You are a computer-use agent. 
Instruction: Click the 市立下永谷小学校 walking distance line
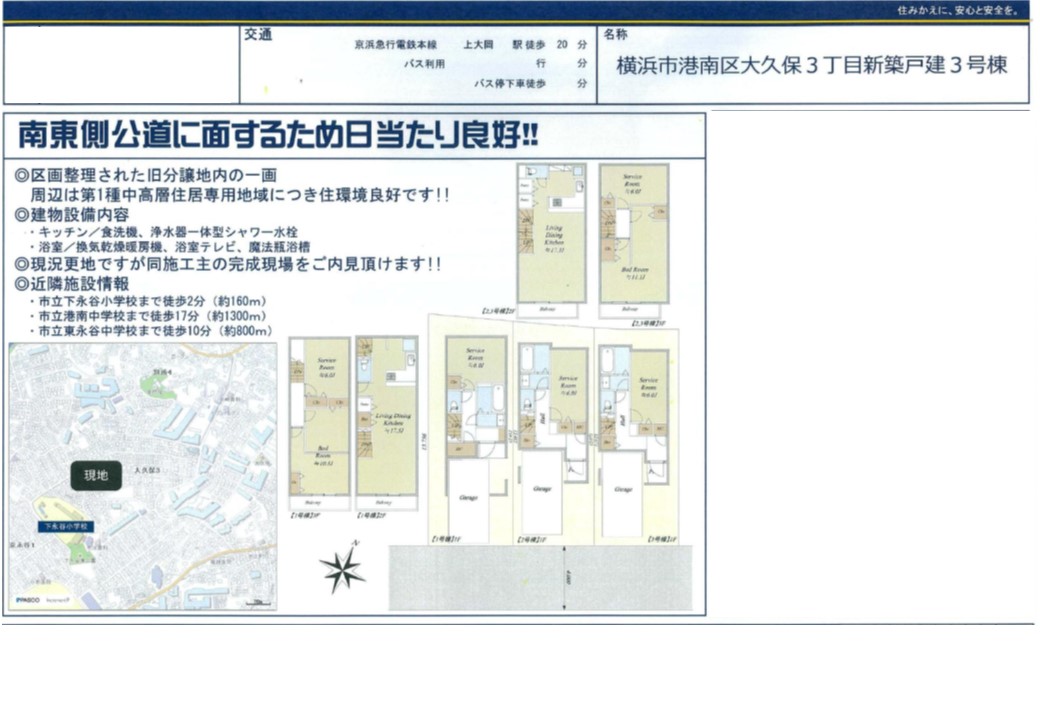pos(150,300)
